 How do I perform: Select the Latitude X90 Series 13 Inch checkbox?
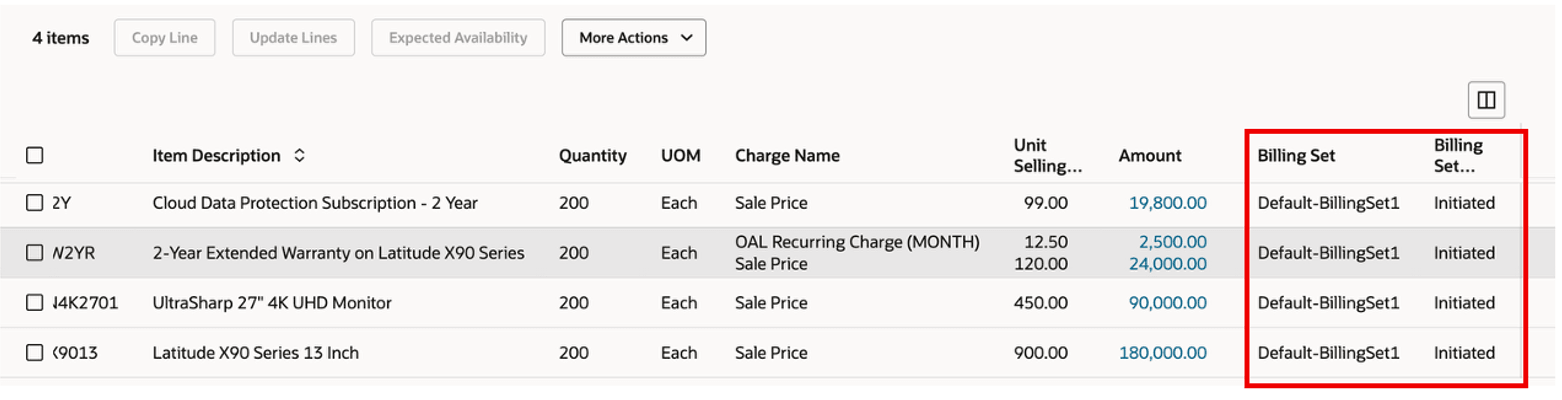[35, 352]
